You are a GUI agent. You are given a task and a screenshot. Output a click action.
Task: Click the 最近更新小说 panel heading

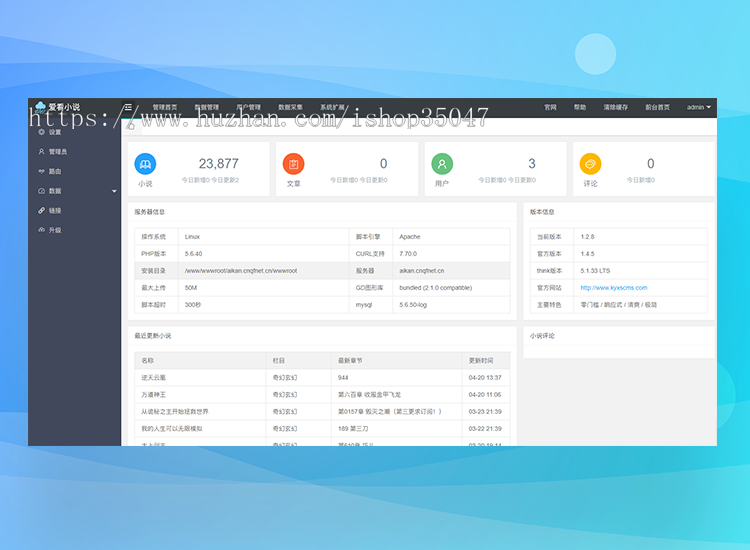click(153, 336)
